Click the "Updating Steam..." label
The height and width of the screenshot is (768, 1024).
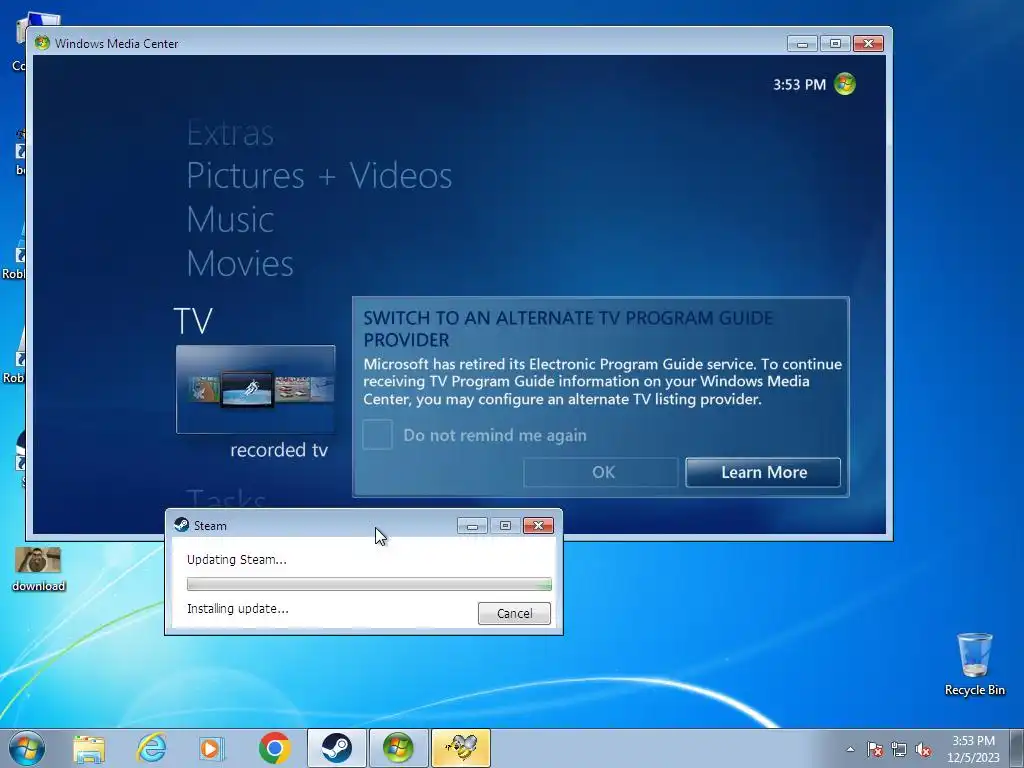tap(236, 560)
